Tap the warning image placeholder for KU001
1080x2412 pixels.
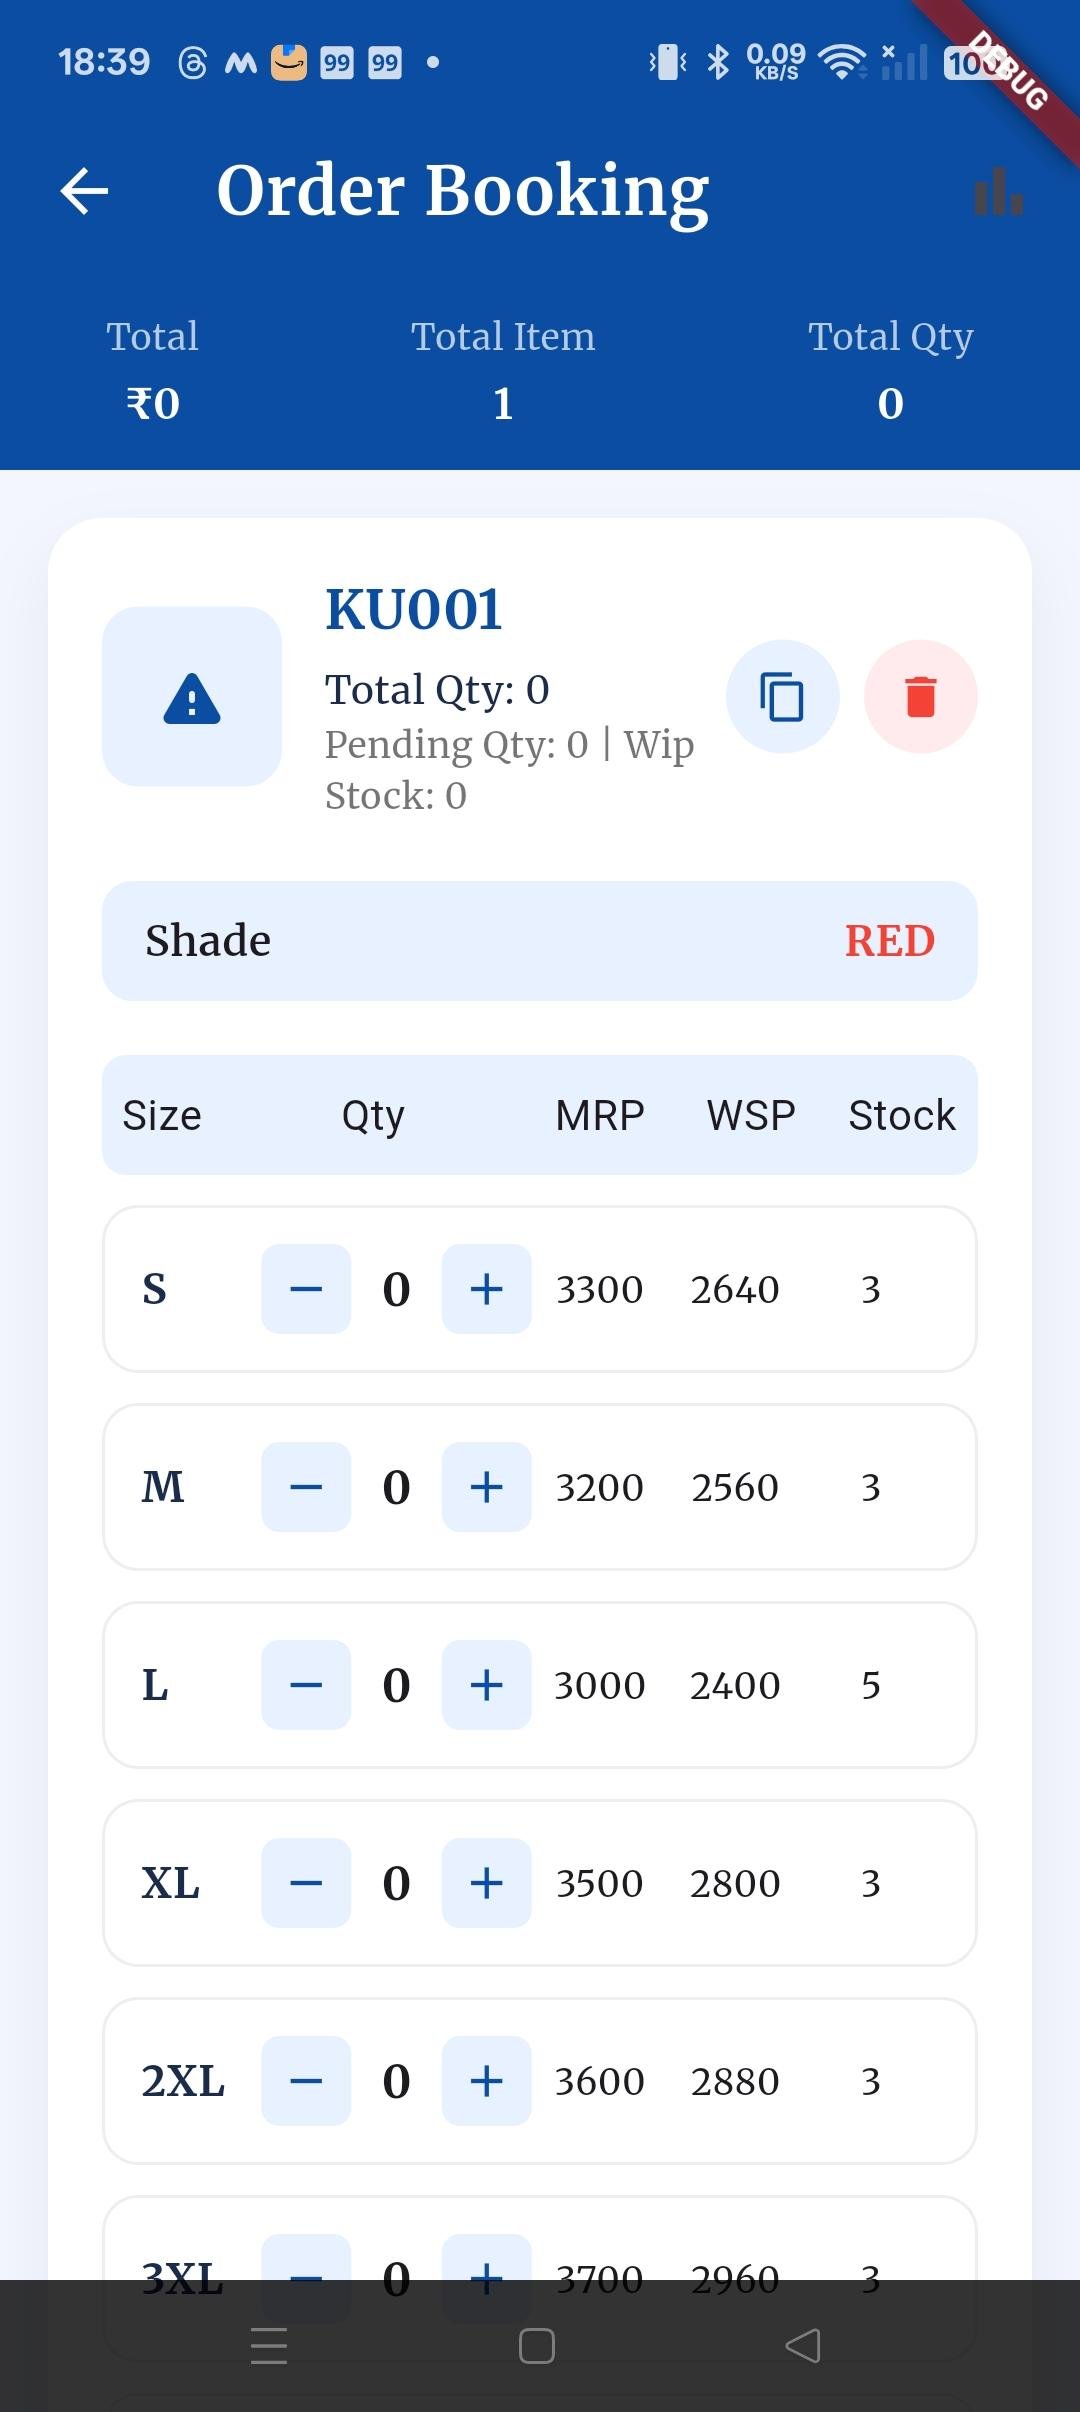coord(192,697)
